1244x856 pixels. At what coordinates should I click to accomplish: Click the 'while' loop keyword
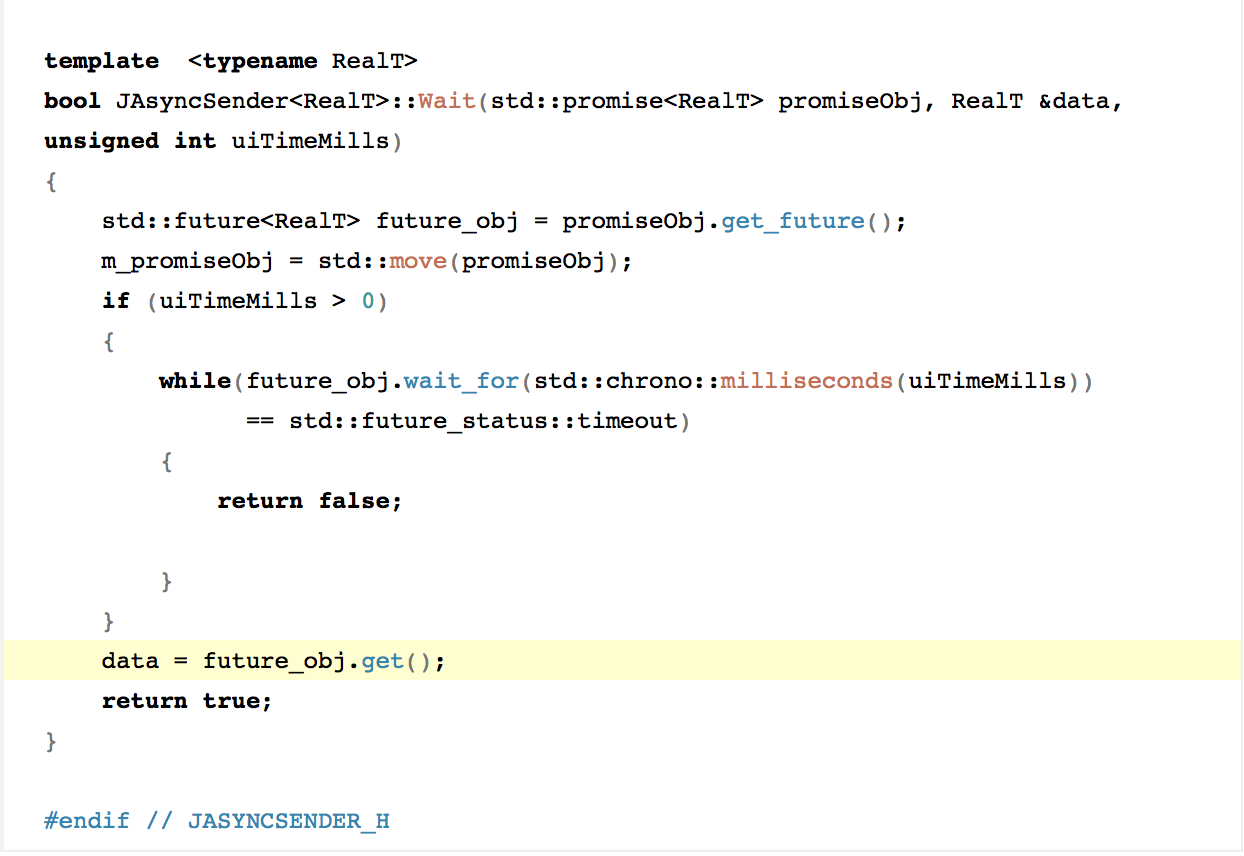click(x=194, y=381)
